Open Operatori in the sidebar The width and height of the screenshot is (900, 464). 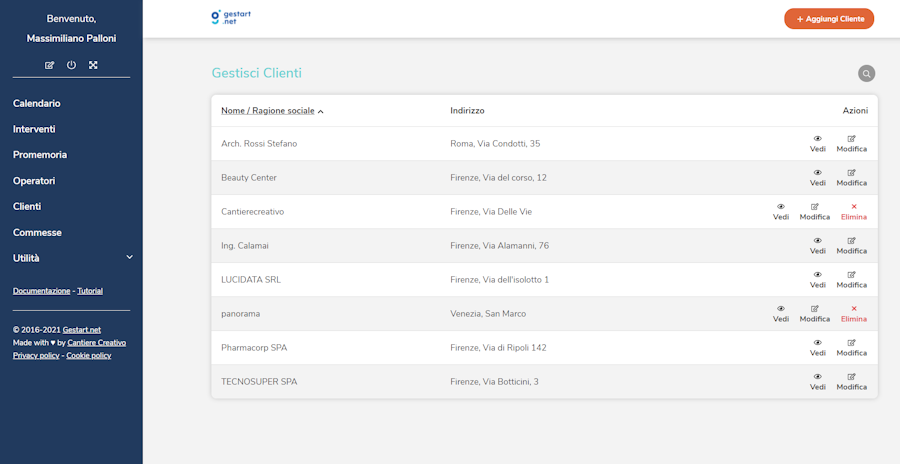point(34,181)
